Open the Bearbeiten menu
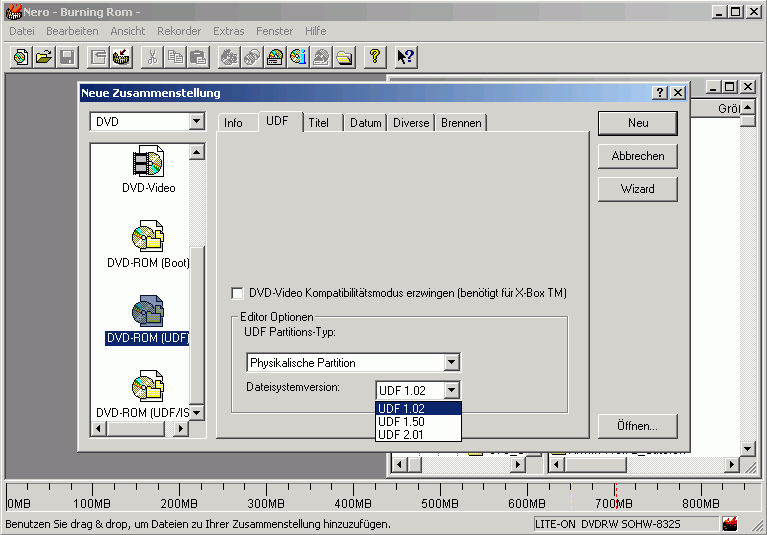The height and width of the screenshot is (535, 767). (72, 31)
